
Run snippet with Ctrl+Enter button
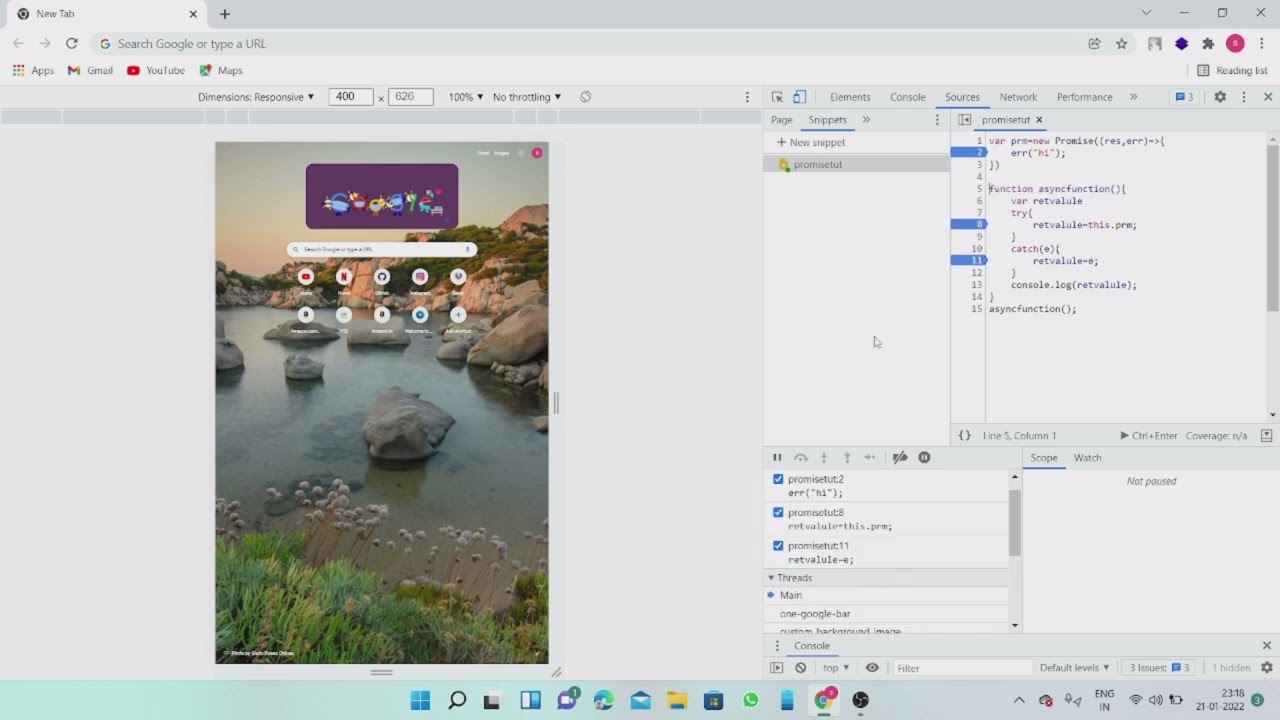1149,436
